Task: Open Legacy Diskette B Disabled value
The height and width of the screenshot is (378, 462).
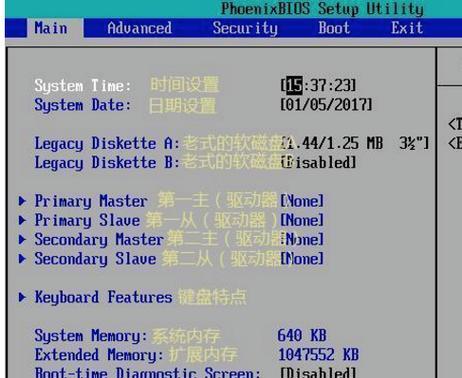Action: [318, 163]
